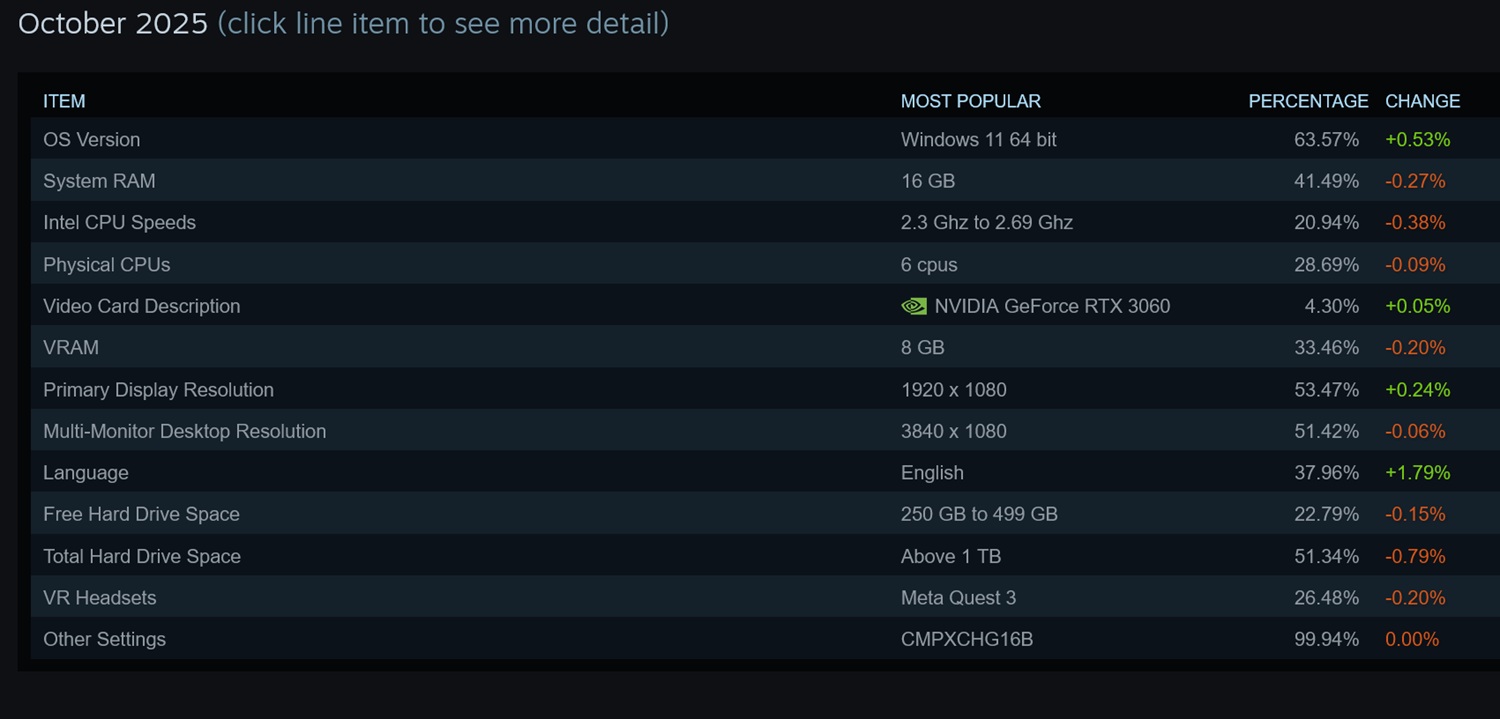Click the Language line item
Viewport: 1500px width, 719px height.
pos(86,473)
